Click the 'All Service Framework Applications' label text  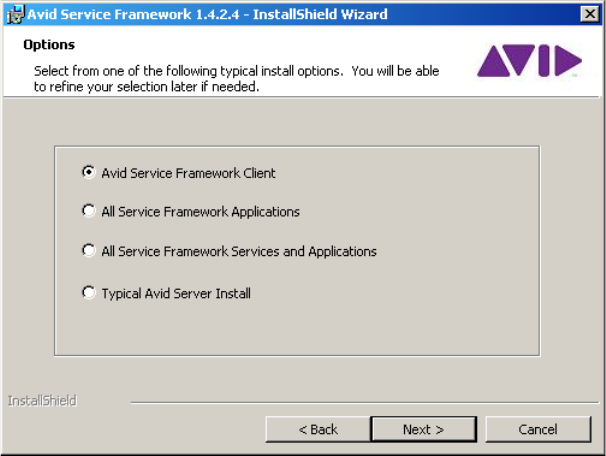pyautogui.click(x=200, y=212)
